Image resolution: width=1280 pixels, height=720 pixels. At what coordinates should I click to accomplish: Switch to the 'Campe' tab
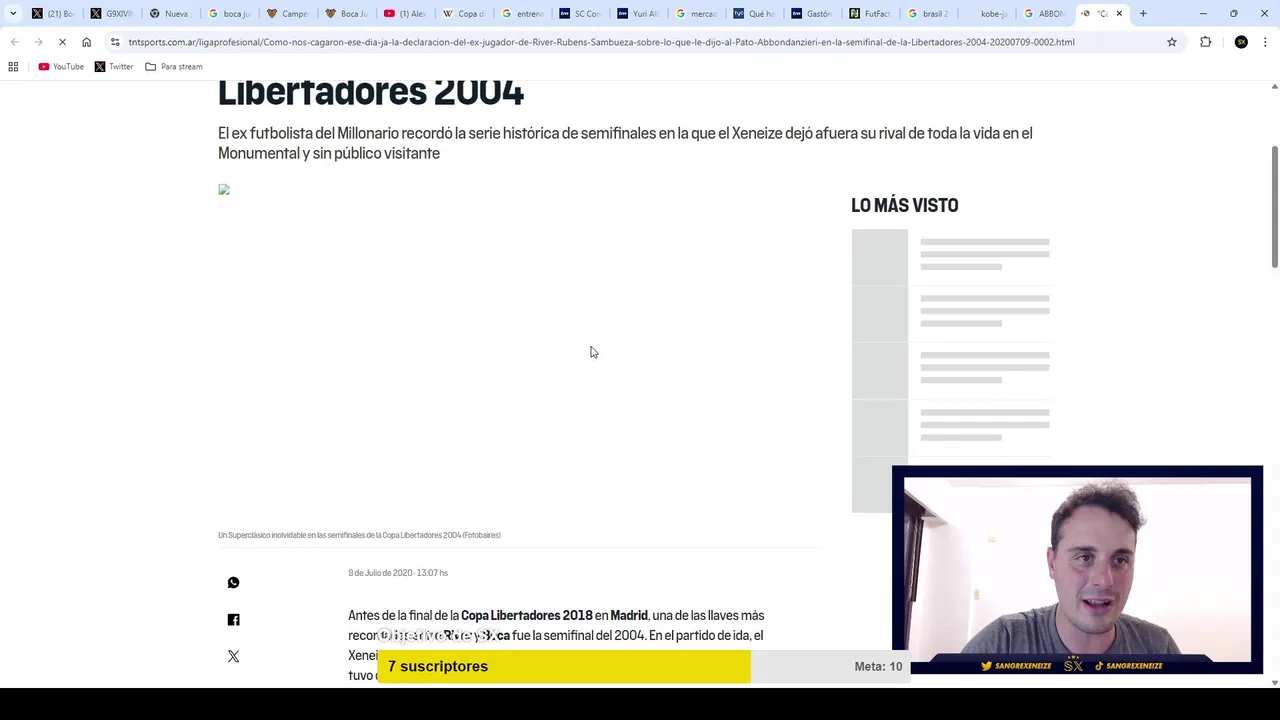pos(287,13)
